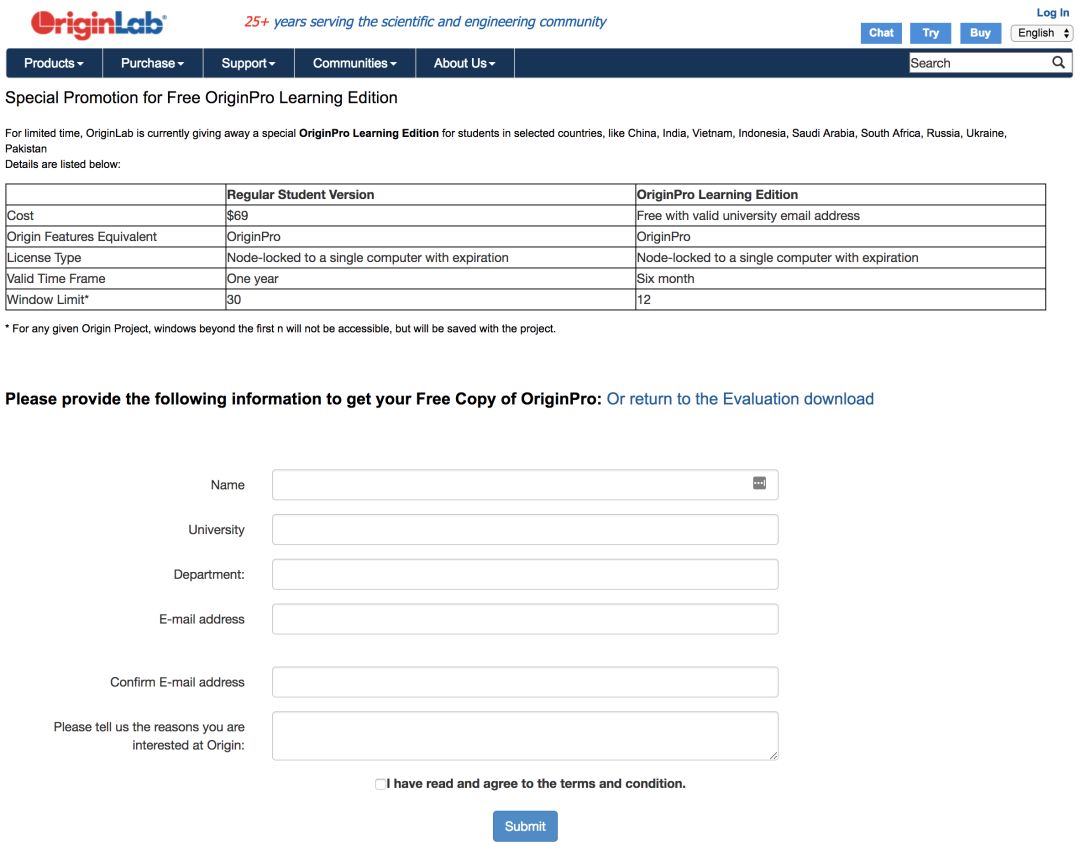Image resolution: width=1080 pixels, height=850 pixels.
Task: Click the search magnifier icon
Action: coord(1059,63)
